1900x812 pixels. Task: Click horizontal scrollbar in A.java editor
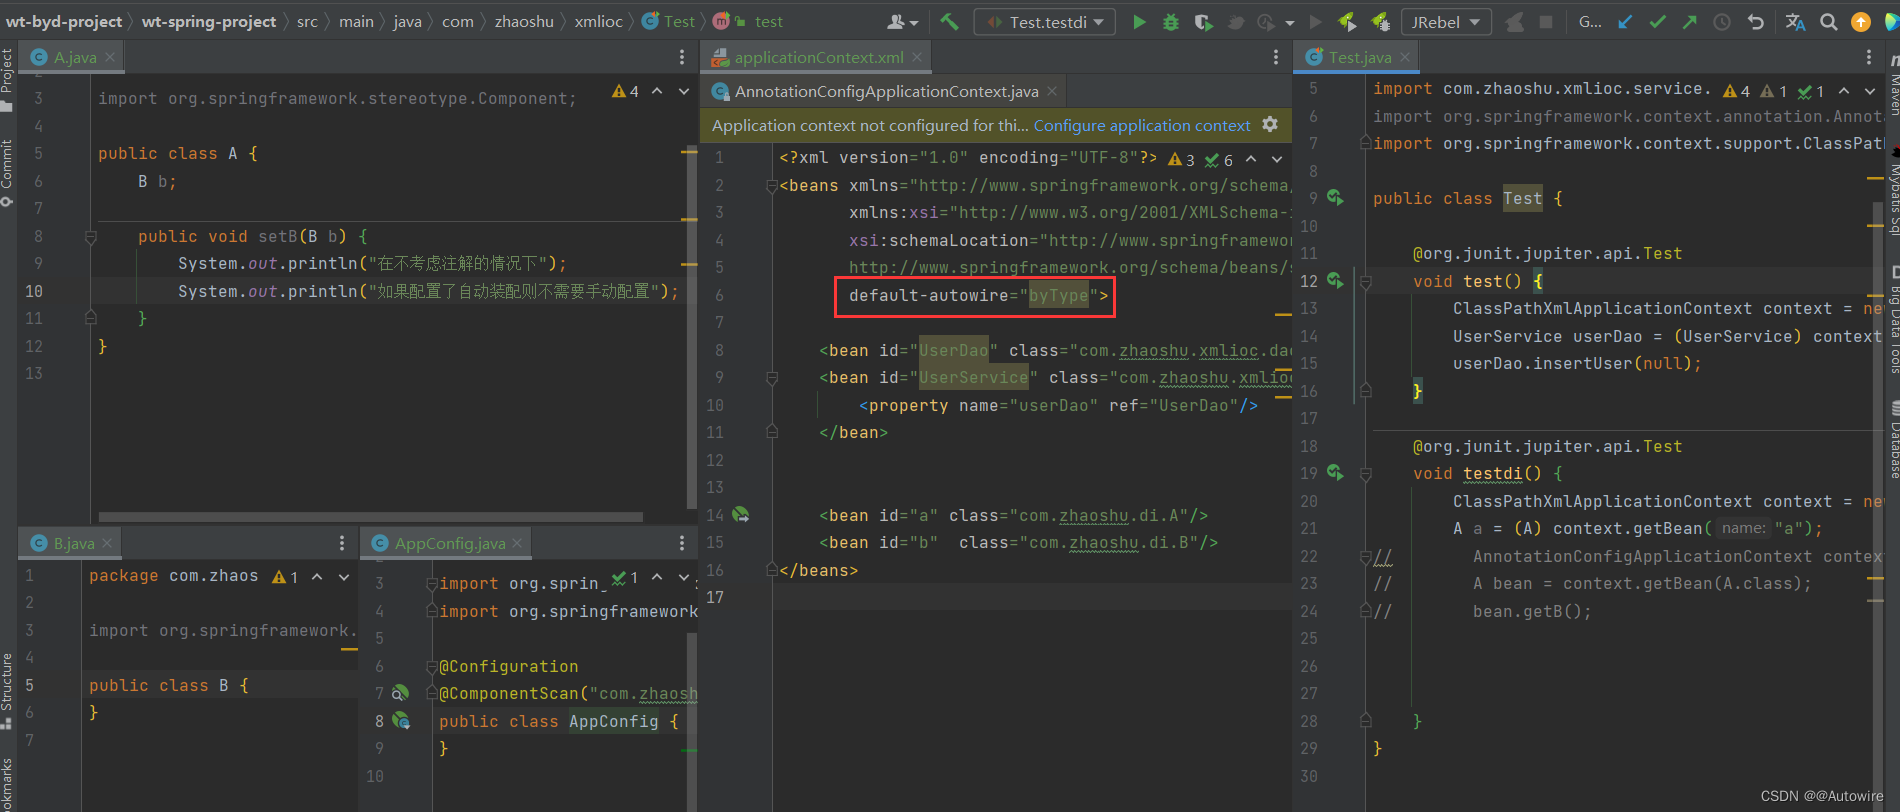click(x=370, y=517)
